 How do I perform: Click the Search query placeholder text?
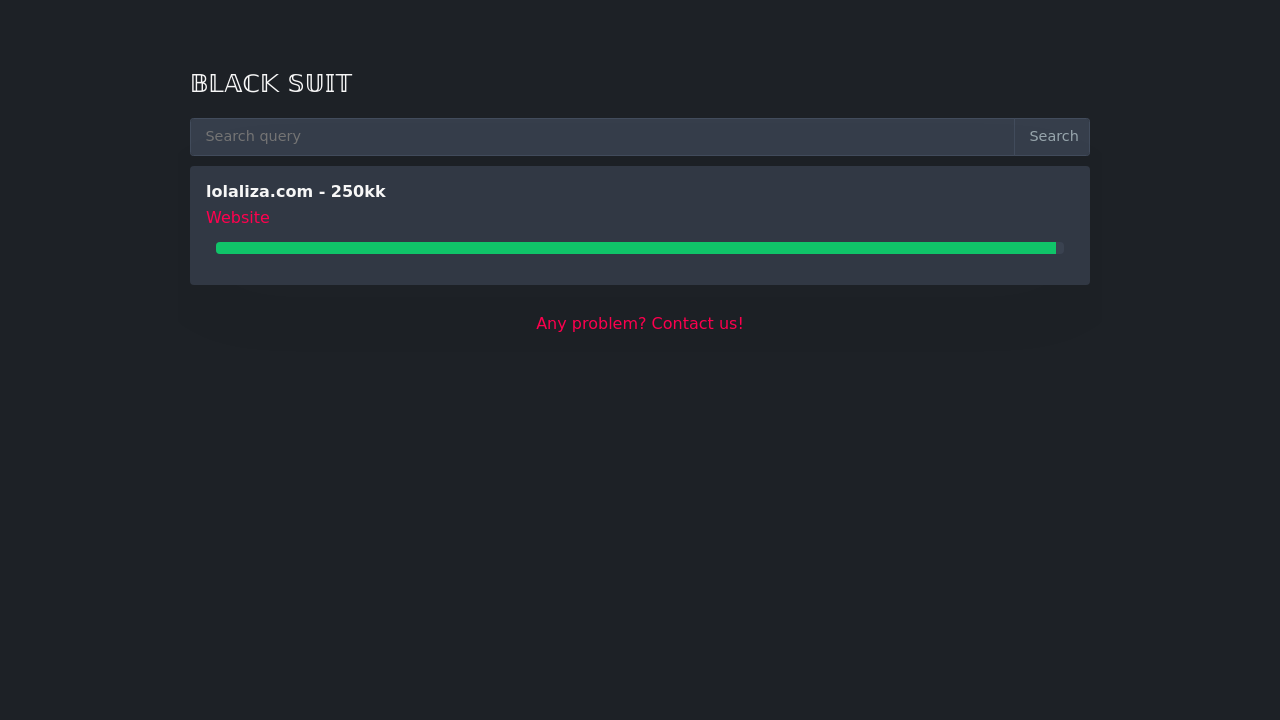[x=253, y=137]
